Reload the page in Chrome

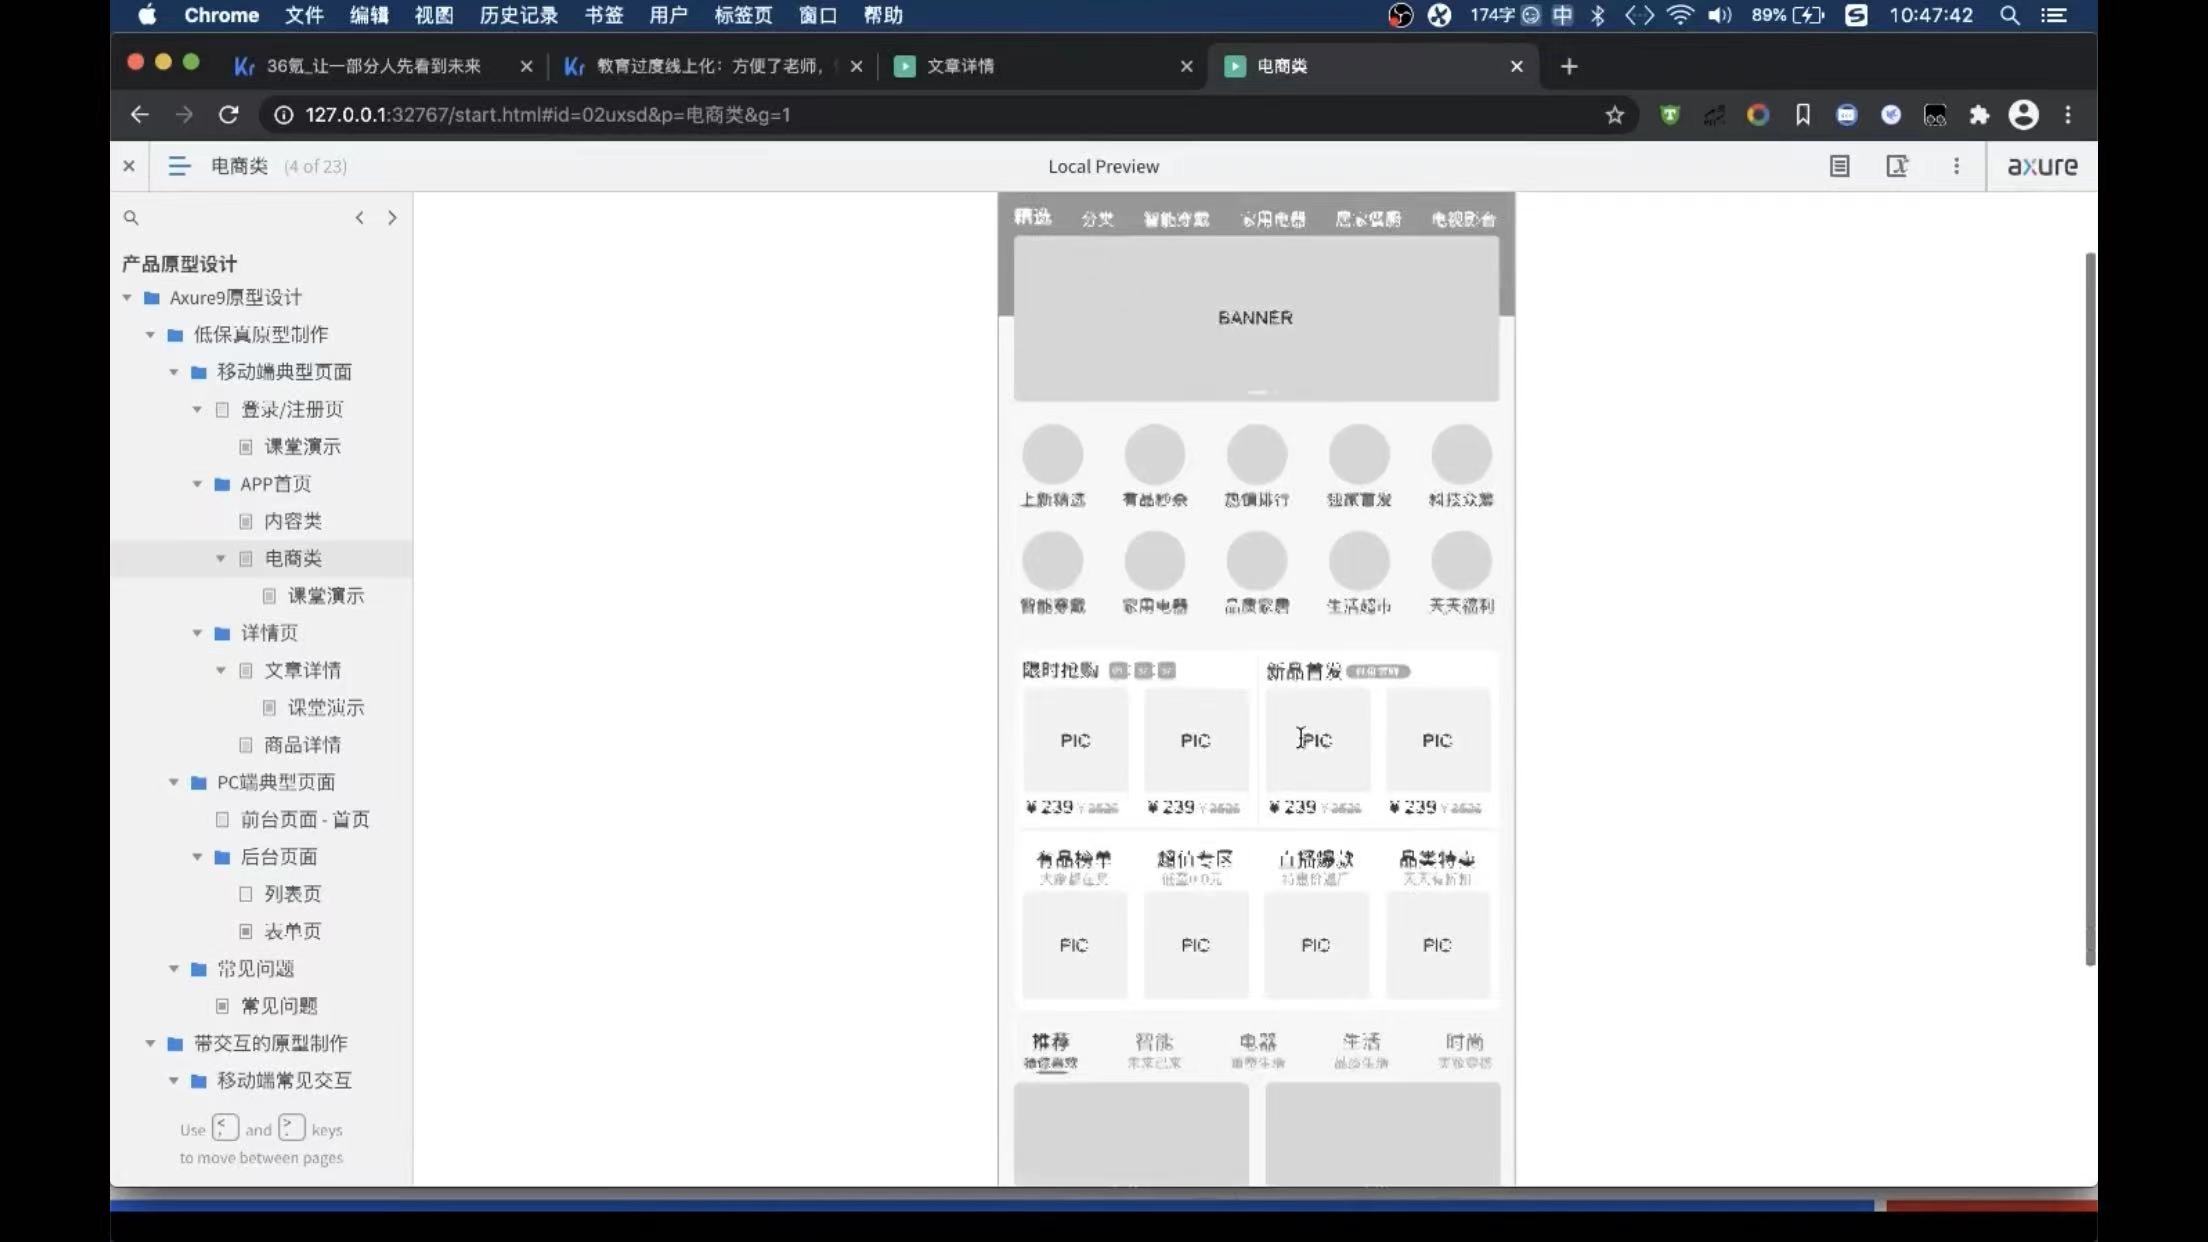[229, 115]
